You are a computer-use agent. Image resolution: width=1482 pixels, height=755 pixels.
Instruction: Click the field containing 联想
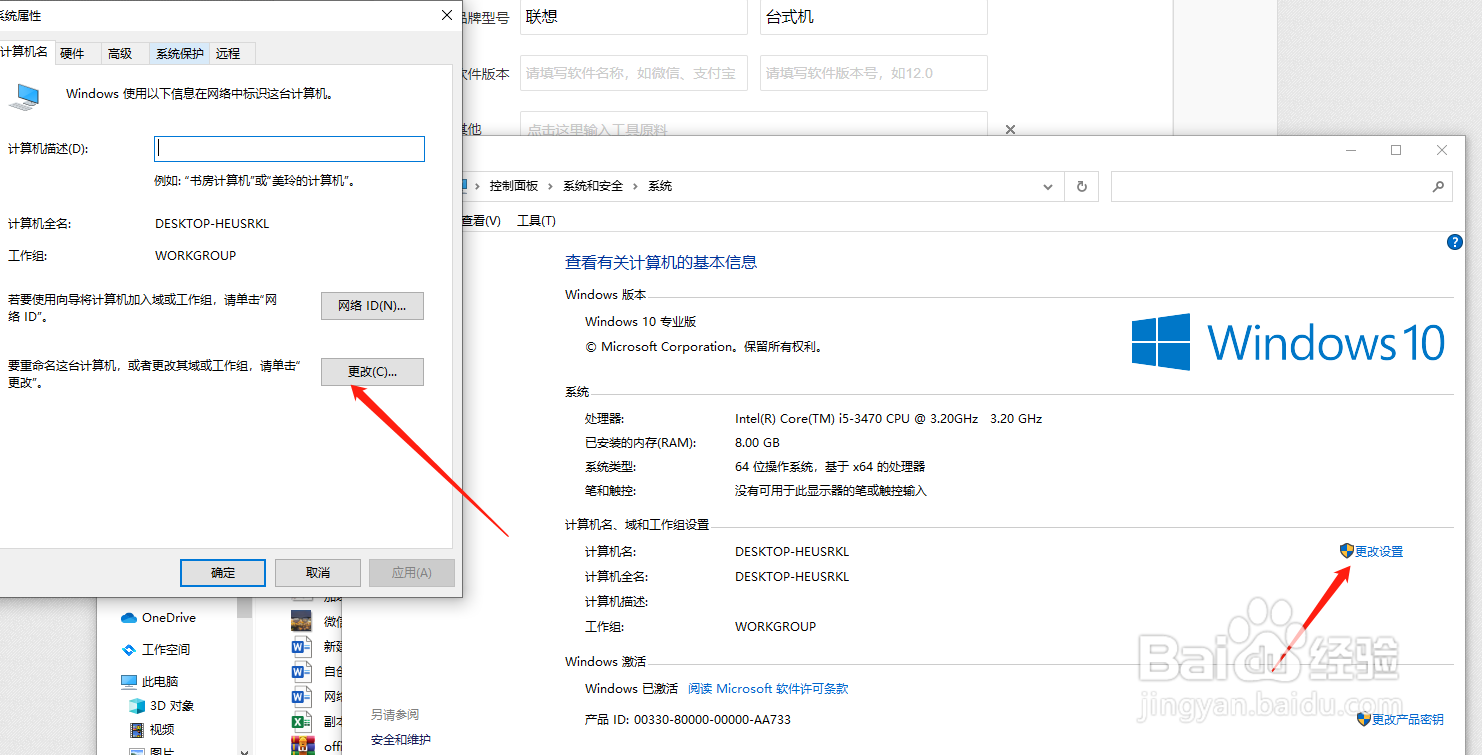click(634, 17)
